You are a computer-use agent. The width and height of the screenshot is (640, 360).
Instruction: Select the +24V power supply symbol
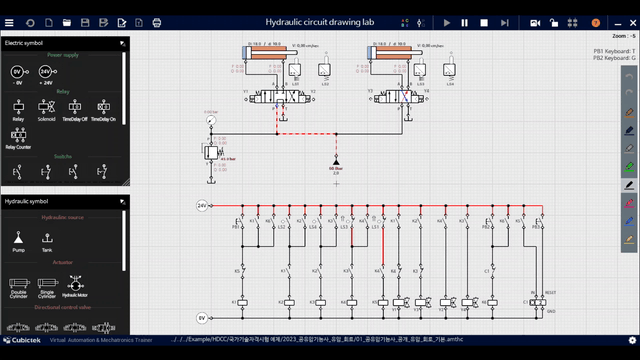pos(47,75)
